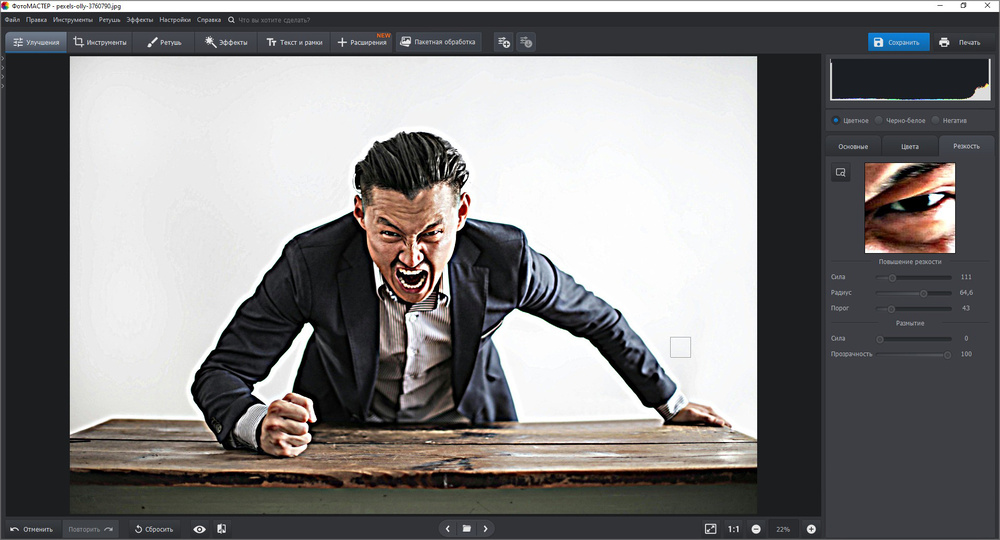Image resolution: width=1000 pixels, height=540 pixels.
Task: Fit the image to the screen
Action: 710,529
